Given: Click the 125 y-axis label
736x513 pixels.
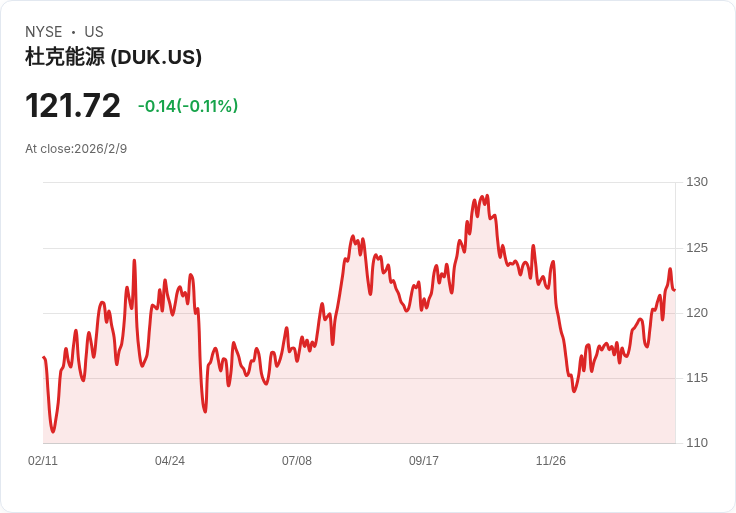Looking at the screenshot, I should tap(697, 248).
